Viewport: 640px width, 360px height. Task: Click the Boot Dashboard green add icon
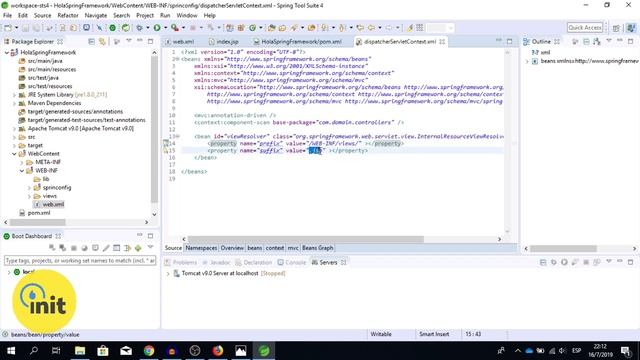click(x=138, y=248)
